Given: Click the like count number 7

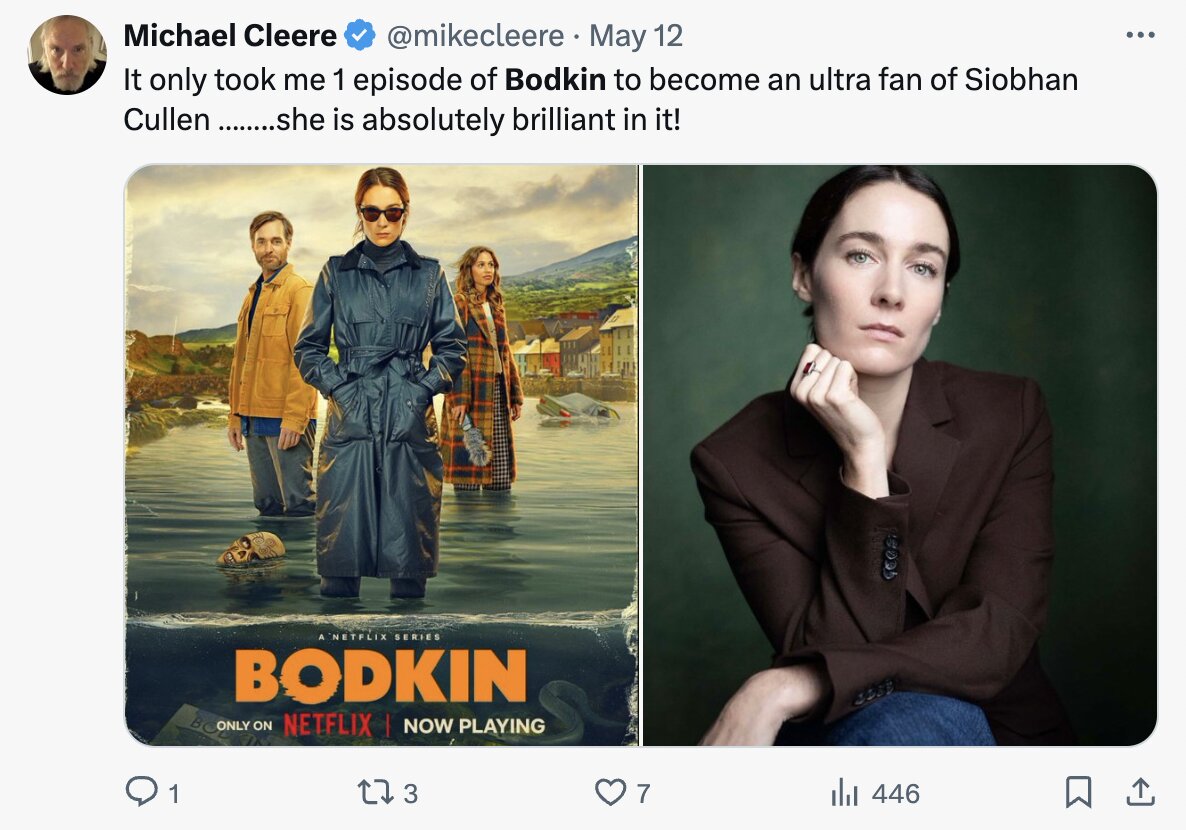Looking at the screenshot, I should [x=643, y=794].
